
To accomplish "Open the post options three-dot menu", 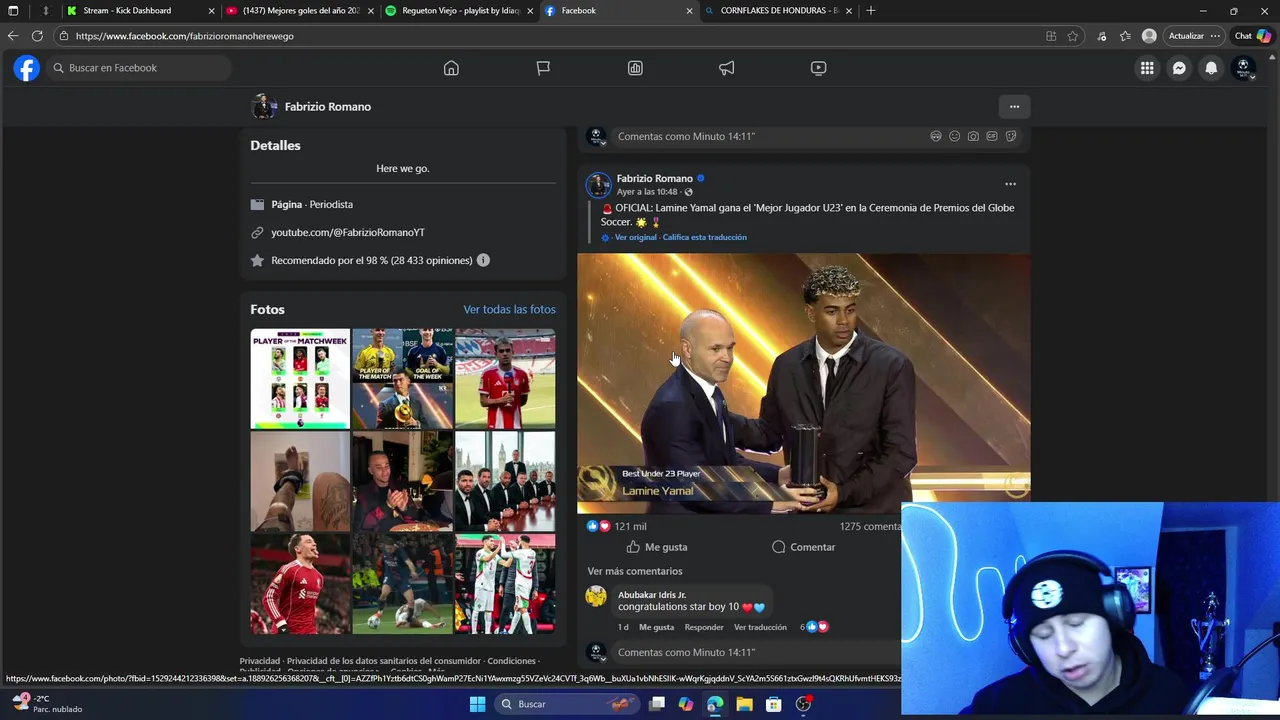I will 1010,184.
